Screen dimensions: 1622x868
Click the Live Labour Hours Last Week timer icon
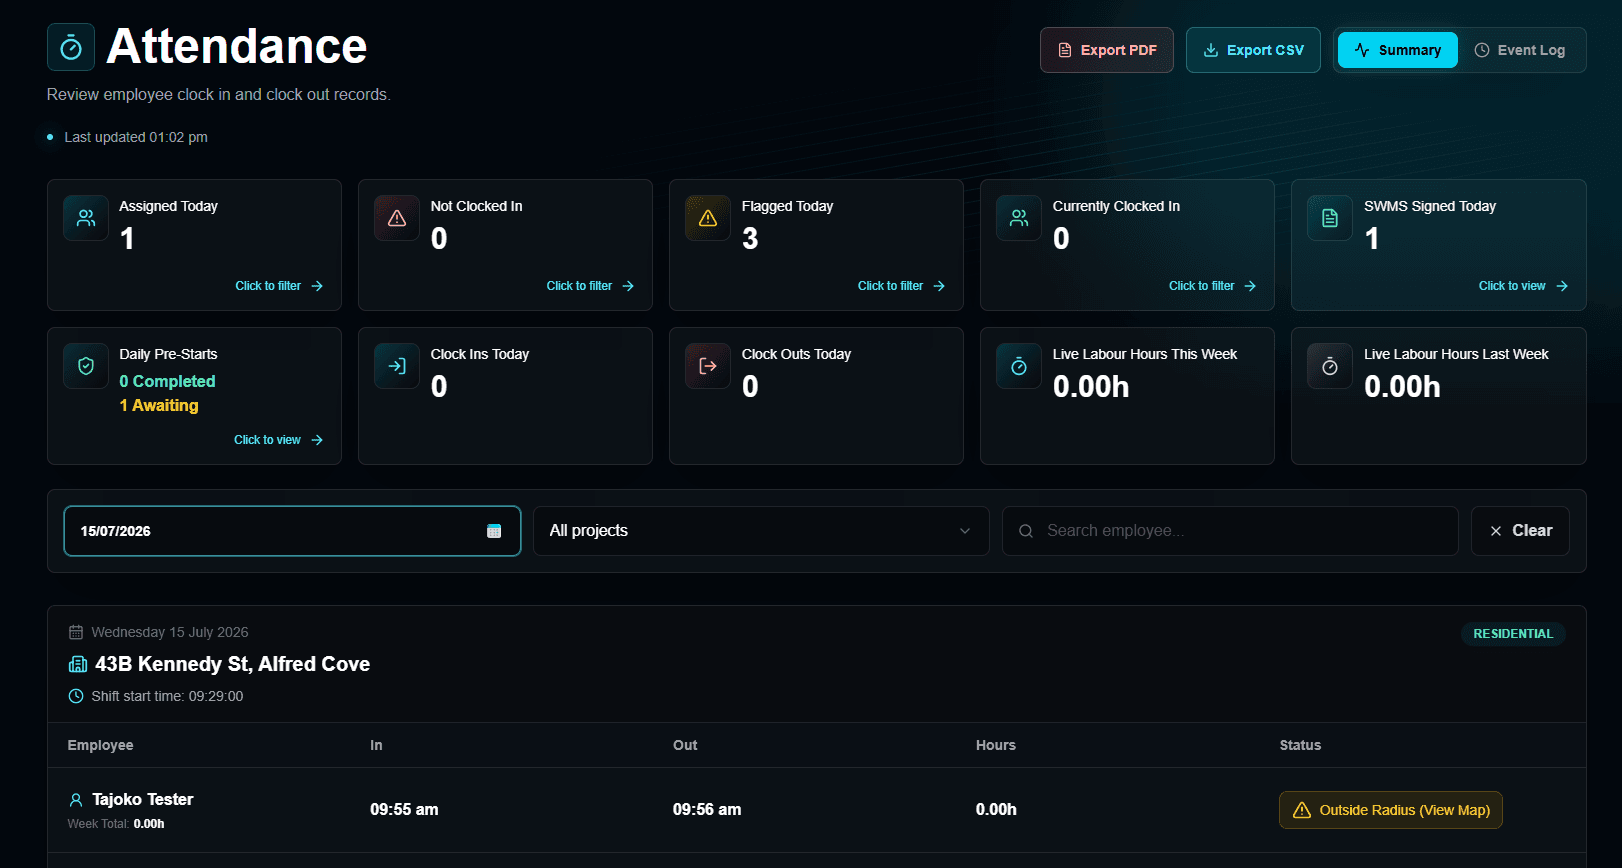1330,366
